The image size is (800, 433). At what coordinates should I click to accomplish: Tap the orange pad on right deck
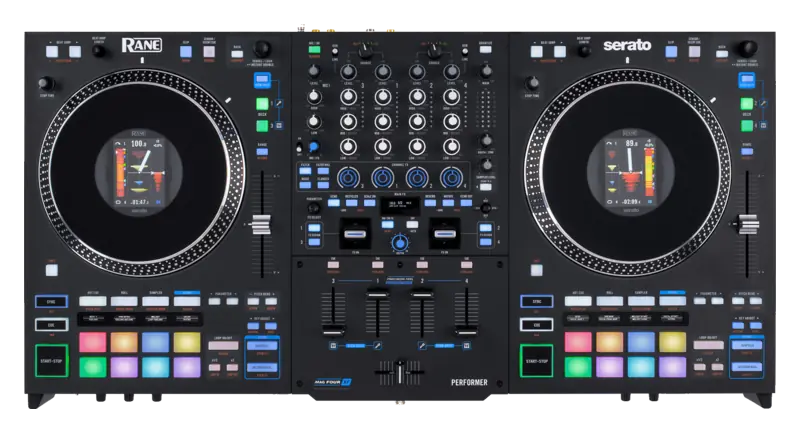pyautogui.click(x=610, y=342)
